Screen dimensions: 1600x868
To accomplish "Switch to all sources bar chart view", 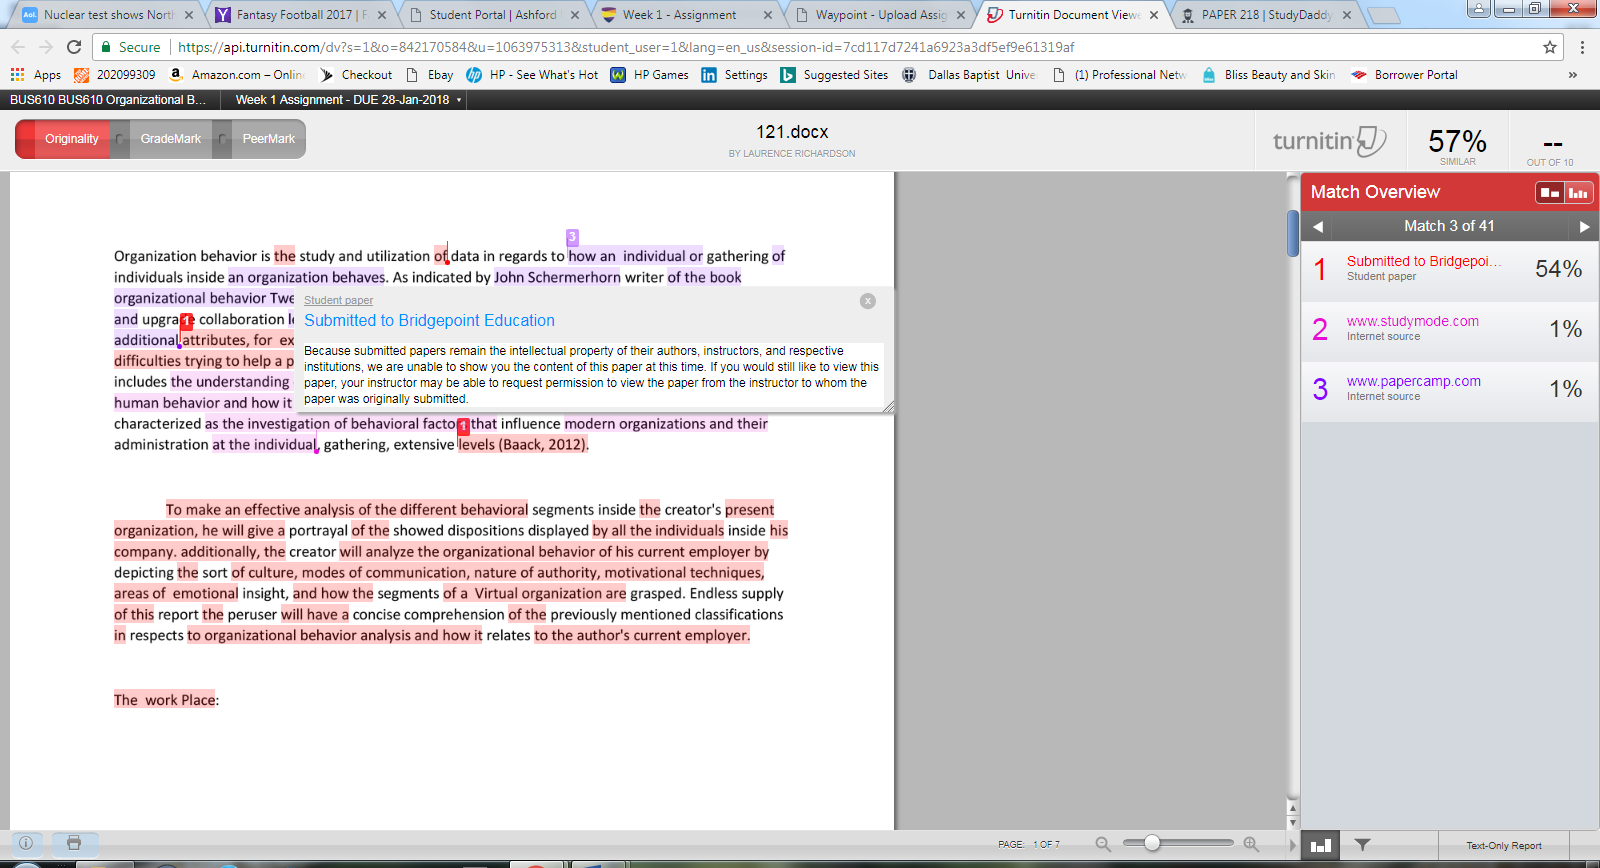I will coord(1578,193).
